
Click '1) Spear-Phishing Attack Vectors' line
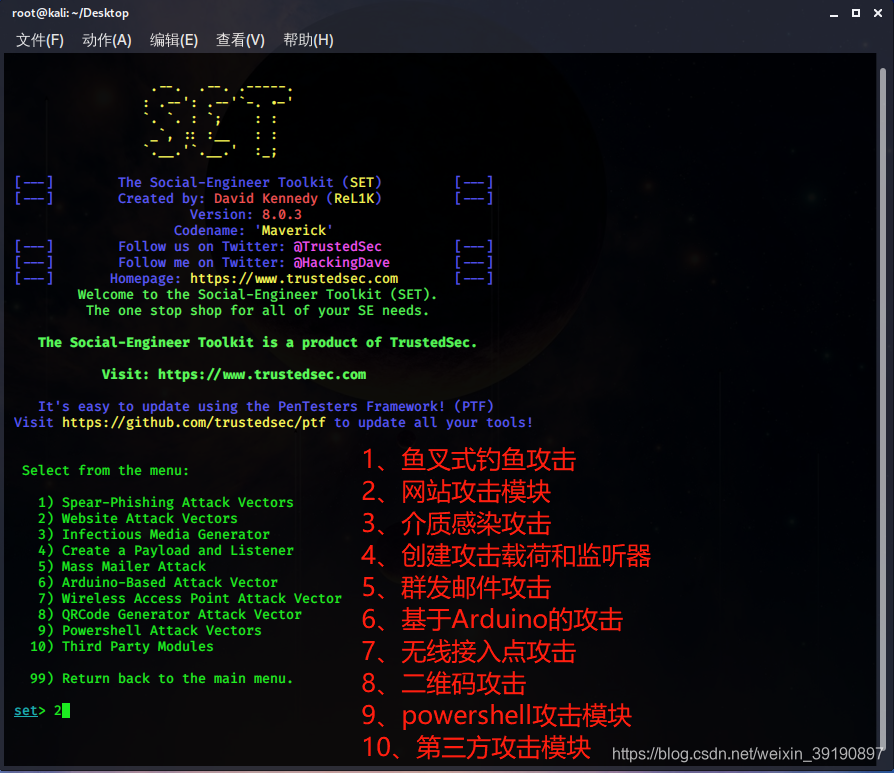tap(165, 502)
